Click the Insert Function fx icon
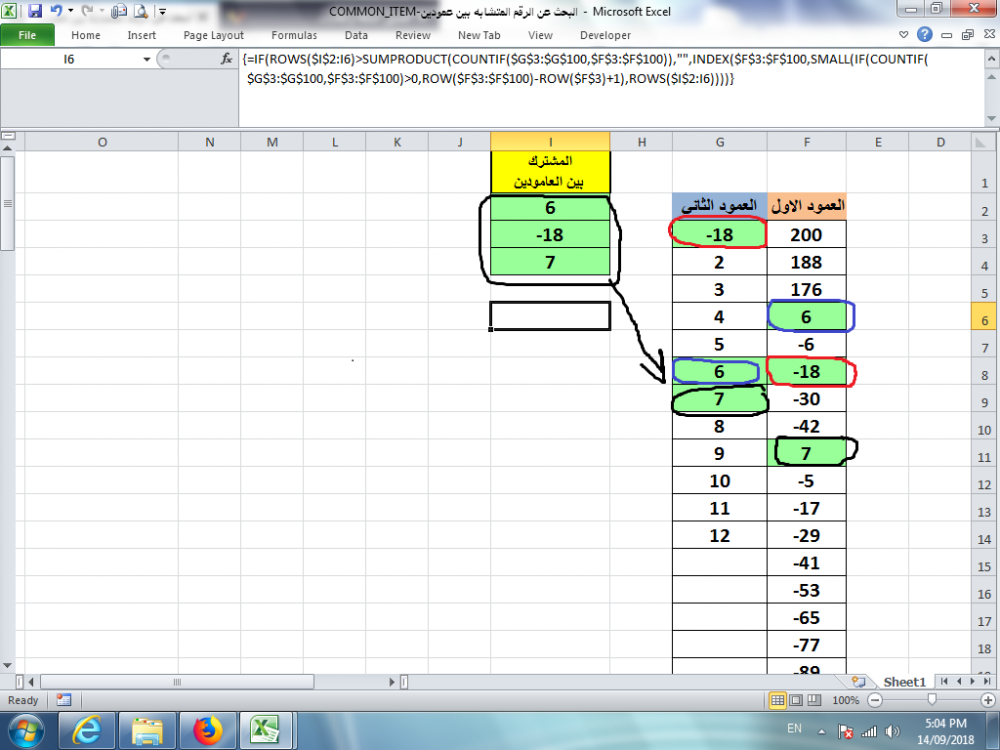Viewport: 1000px width, 750px height. 226,60
